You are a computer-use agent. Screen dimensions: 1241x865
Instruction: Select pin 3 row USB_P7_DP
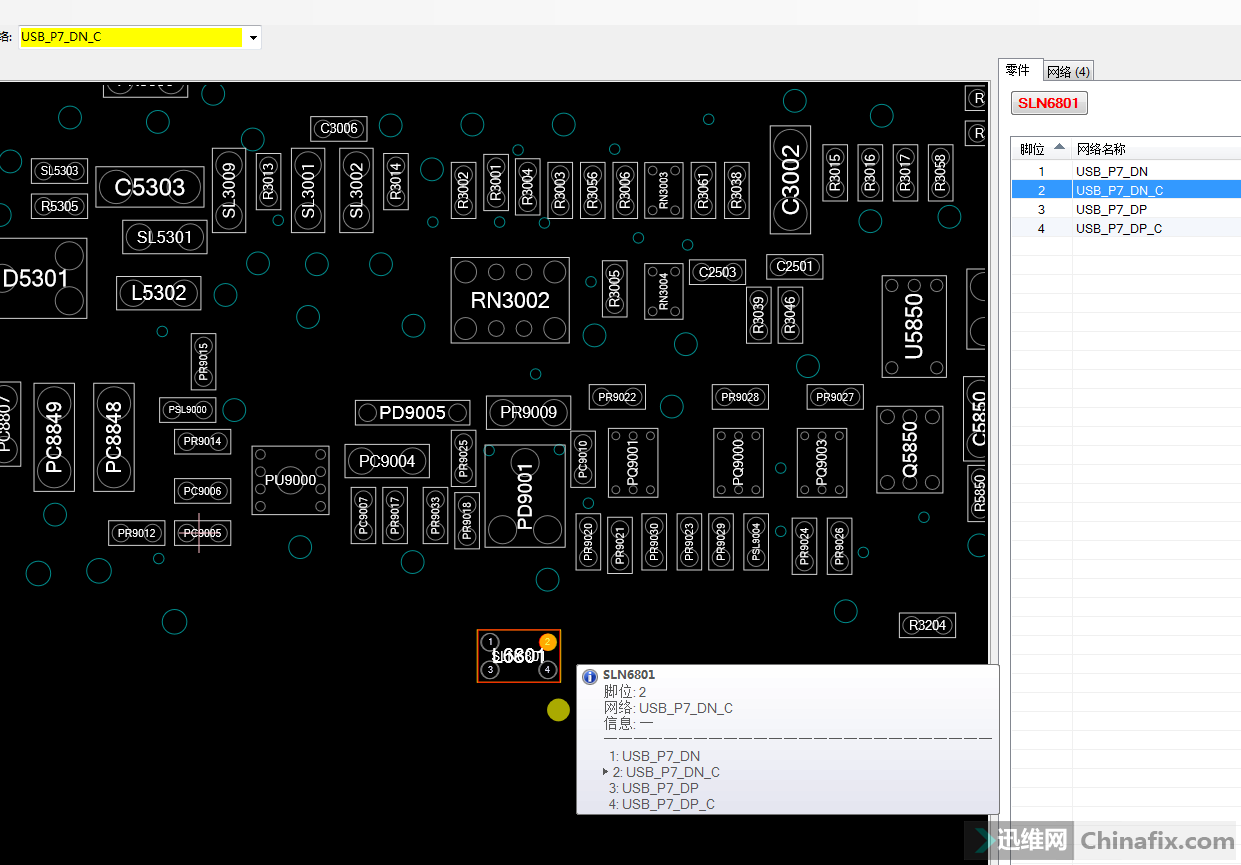pos(1111,209)
